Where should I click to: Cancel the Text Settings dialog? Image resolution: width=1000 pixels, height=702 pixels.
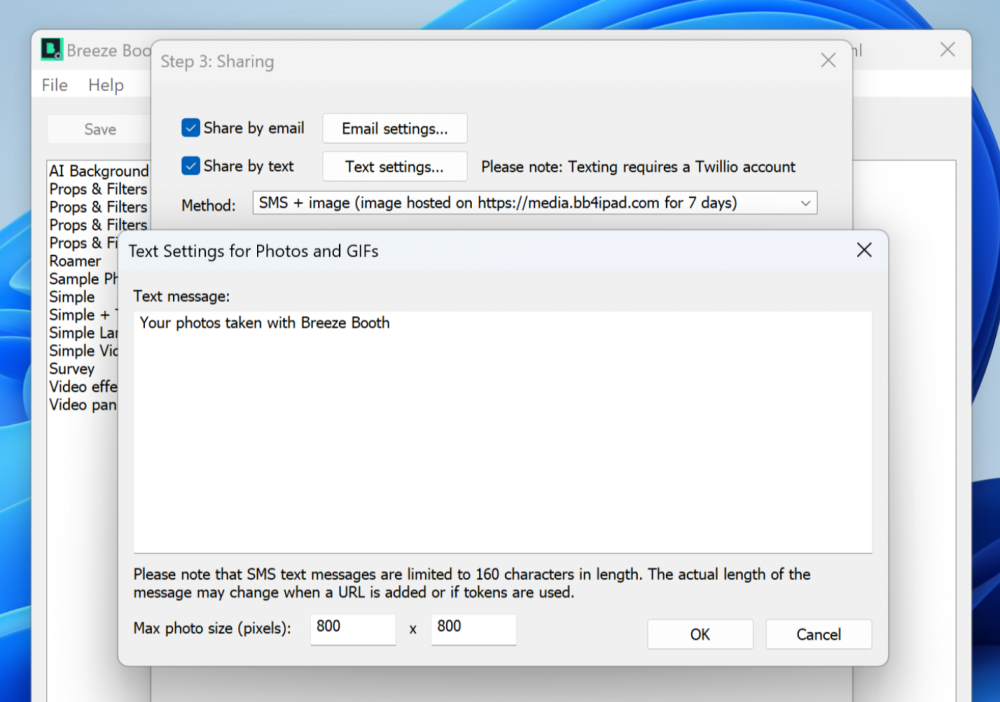[x=818, y=634]
